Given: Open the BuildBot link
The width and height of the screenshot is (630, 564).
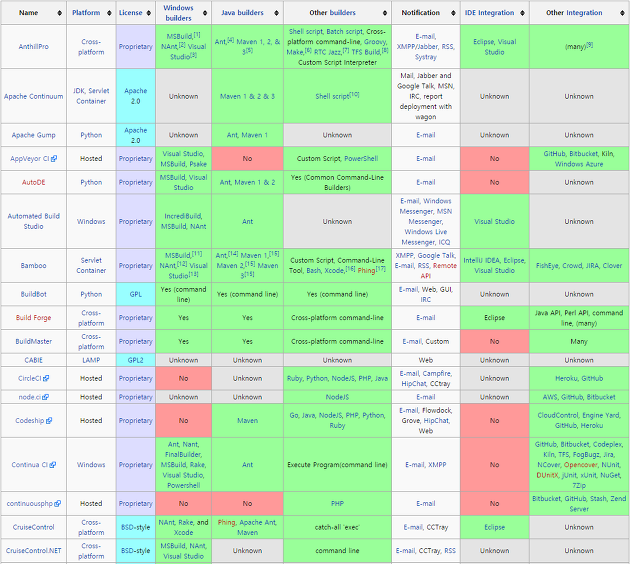Looking at the screenshot, I should 33,294.
